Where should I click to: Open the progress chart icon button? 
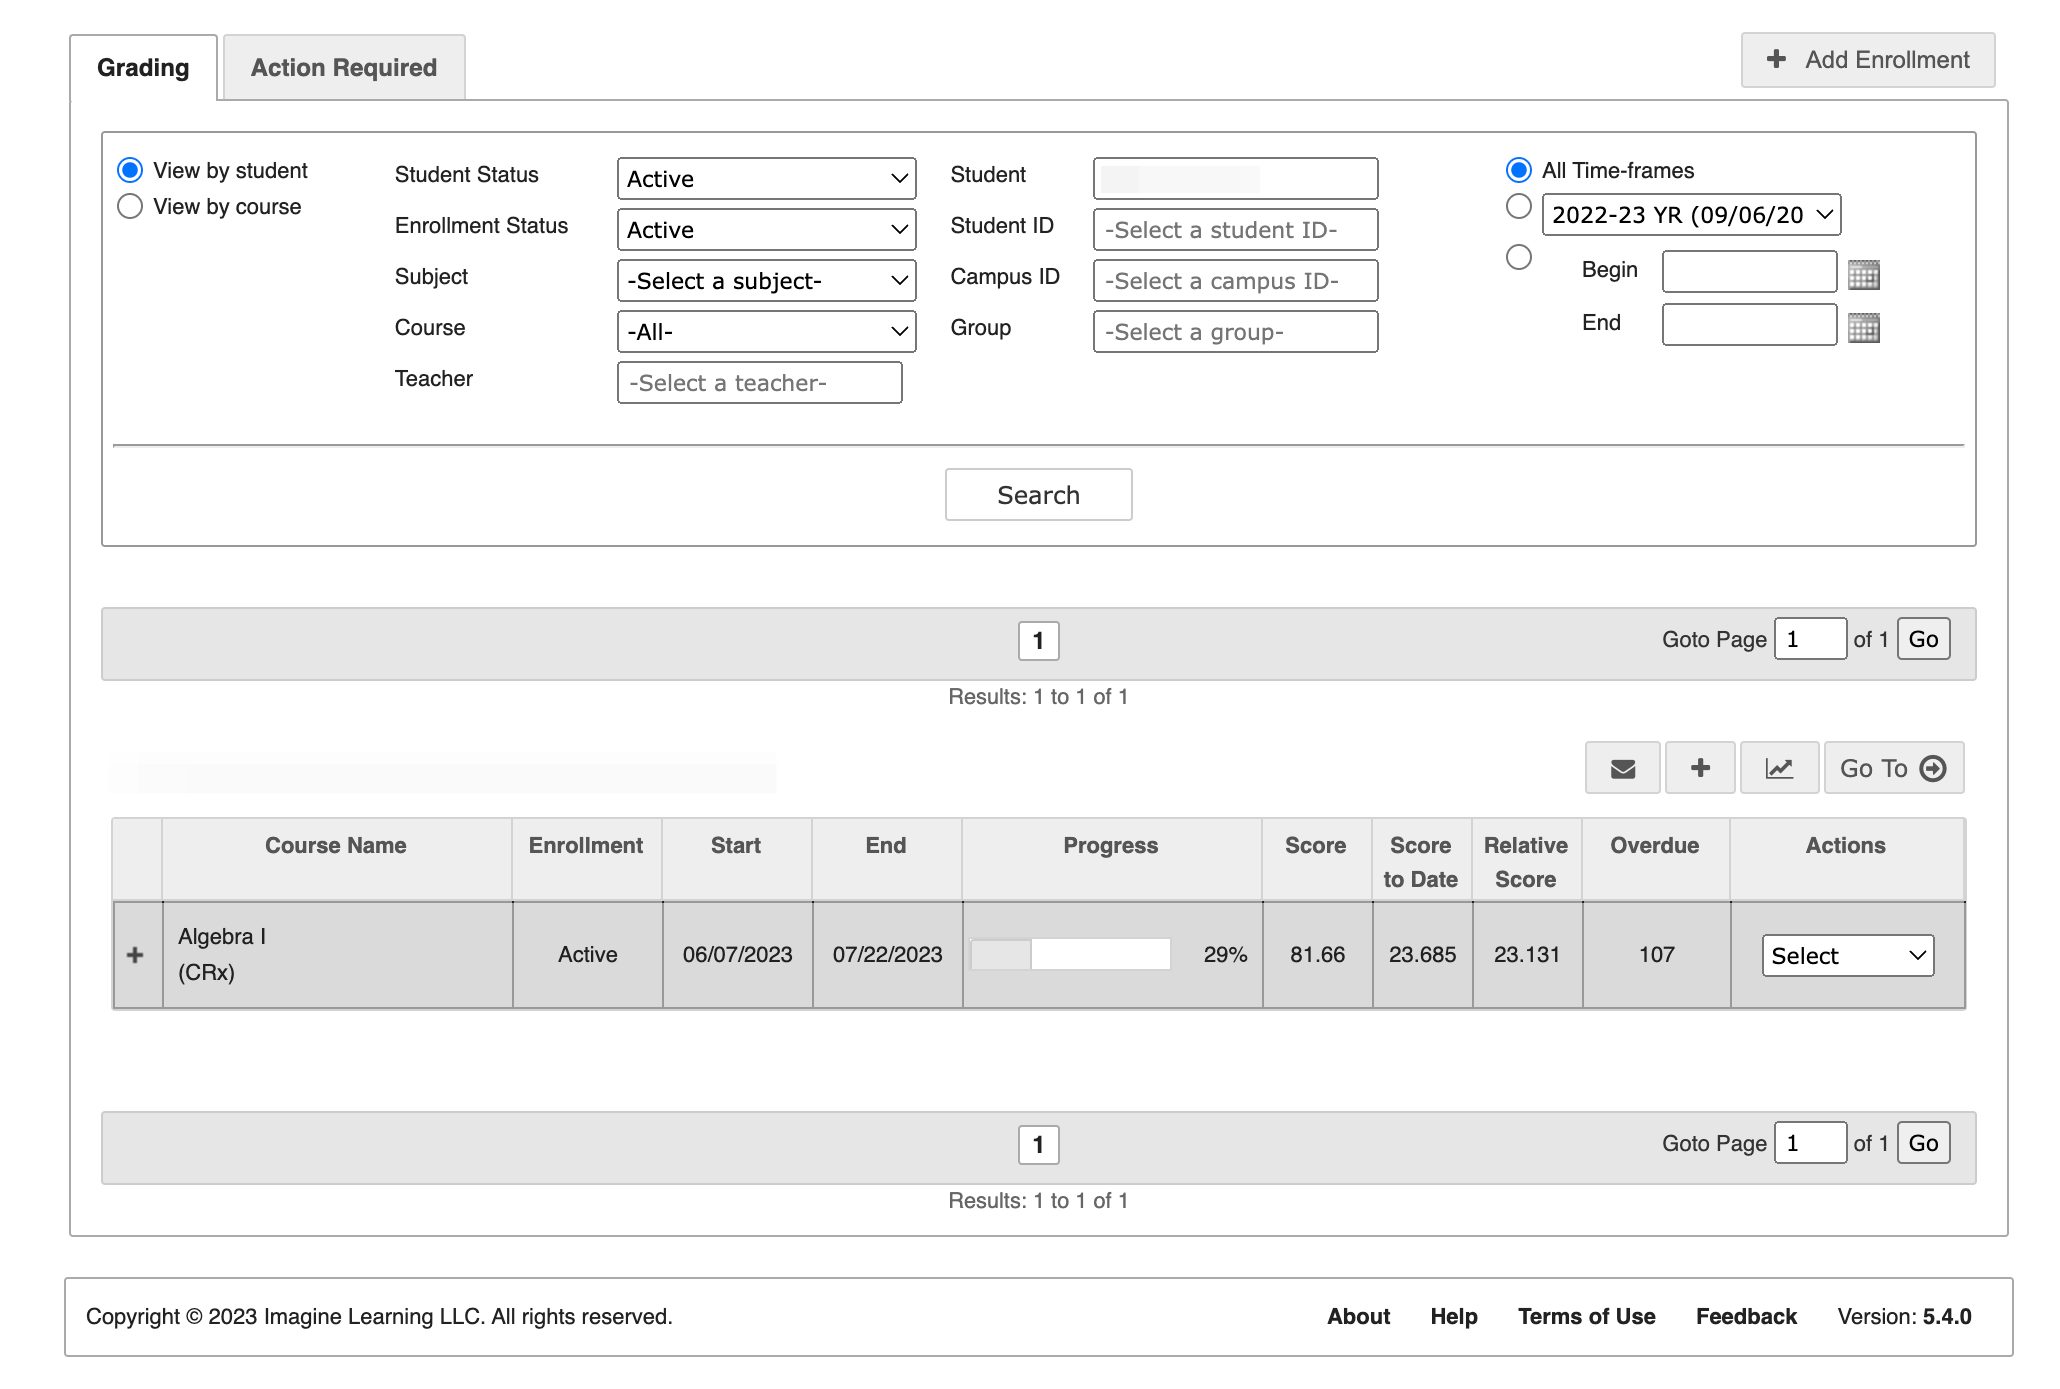[x=1779, y=768]
